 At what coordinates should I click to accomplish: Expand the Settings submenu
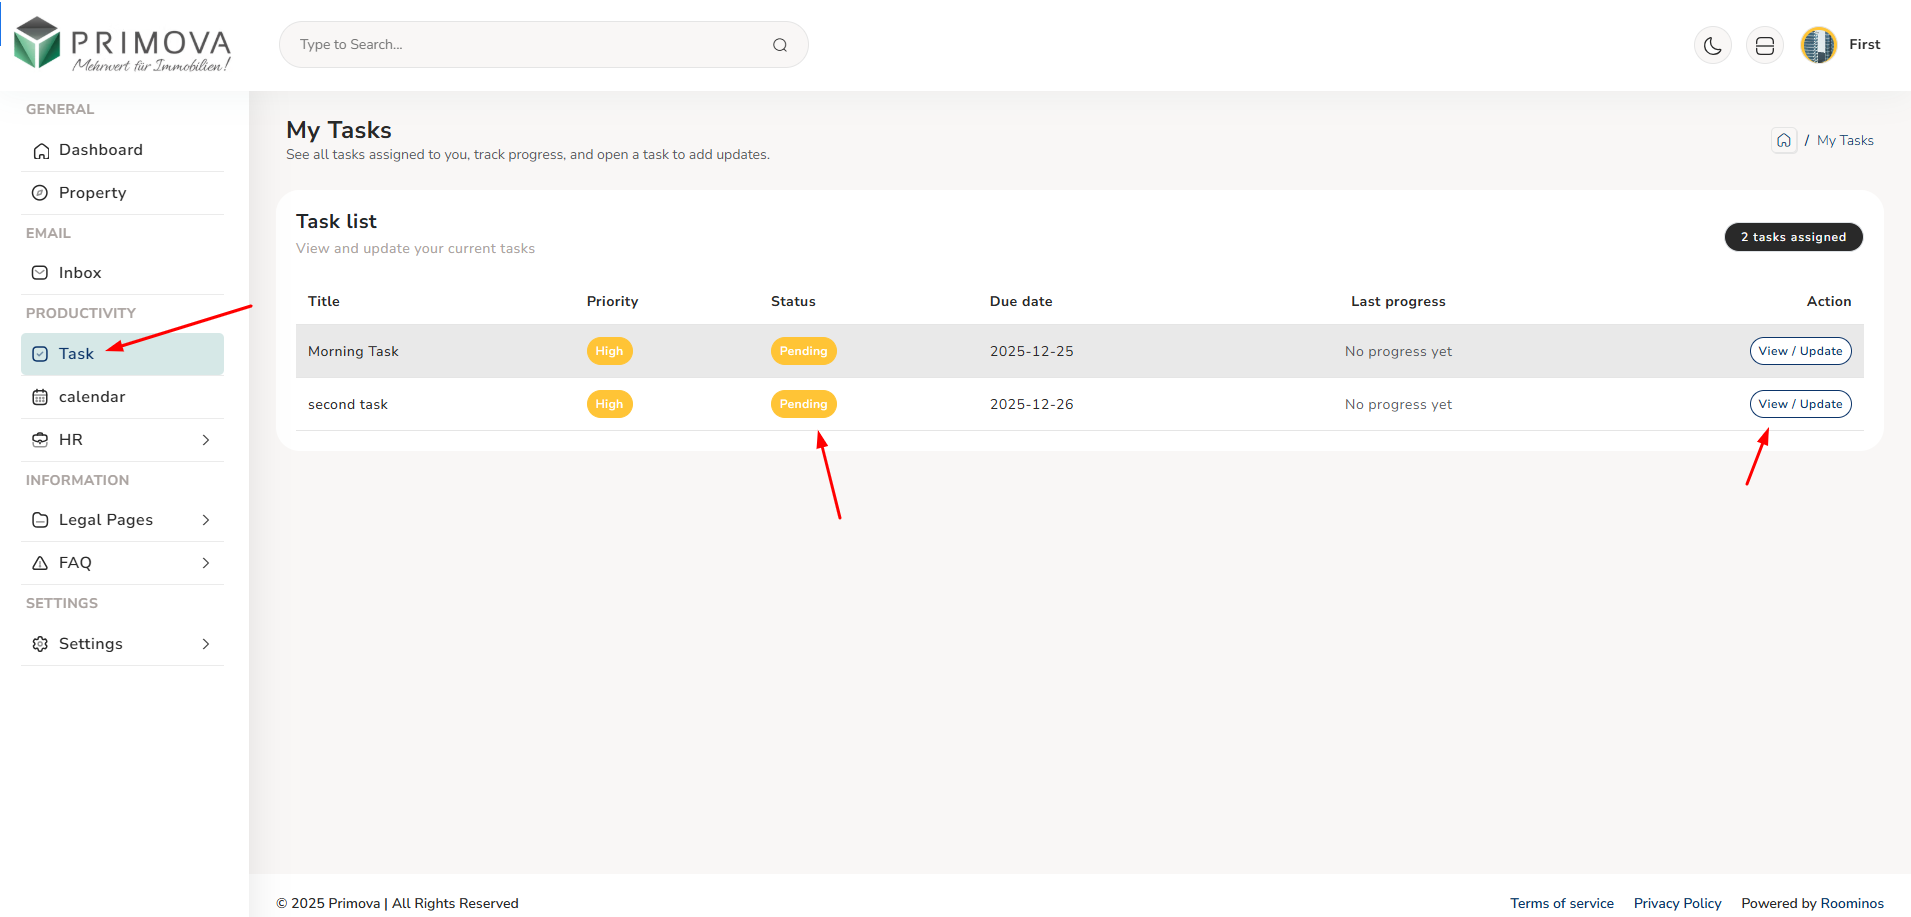click(205, 644)
